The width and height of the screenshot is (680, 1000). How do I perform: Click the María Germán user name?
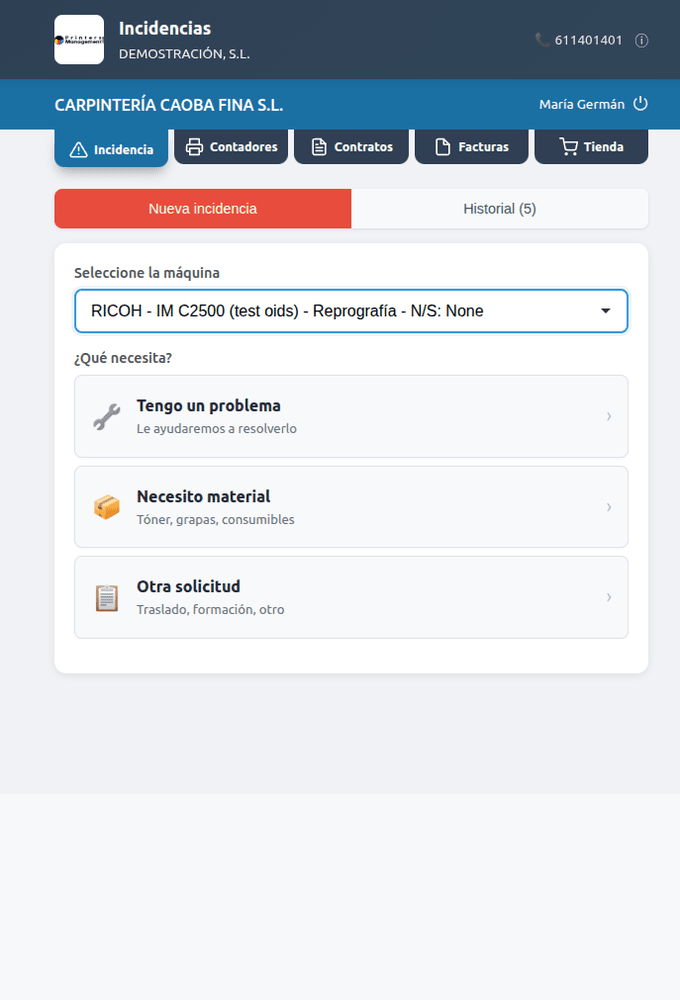click(x=582, y=105)
